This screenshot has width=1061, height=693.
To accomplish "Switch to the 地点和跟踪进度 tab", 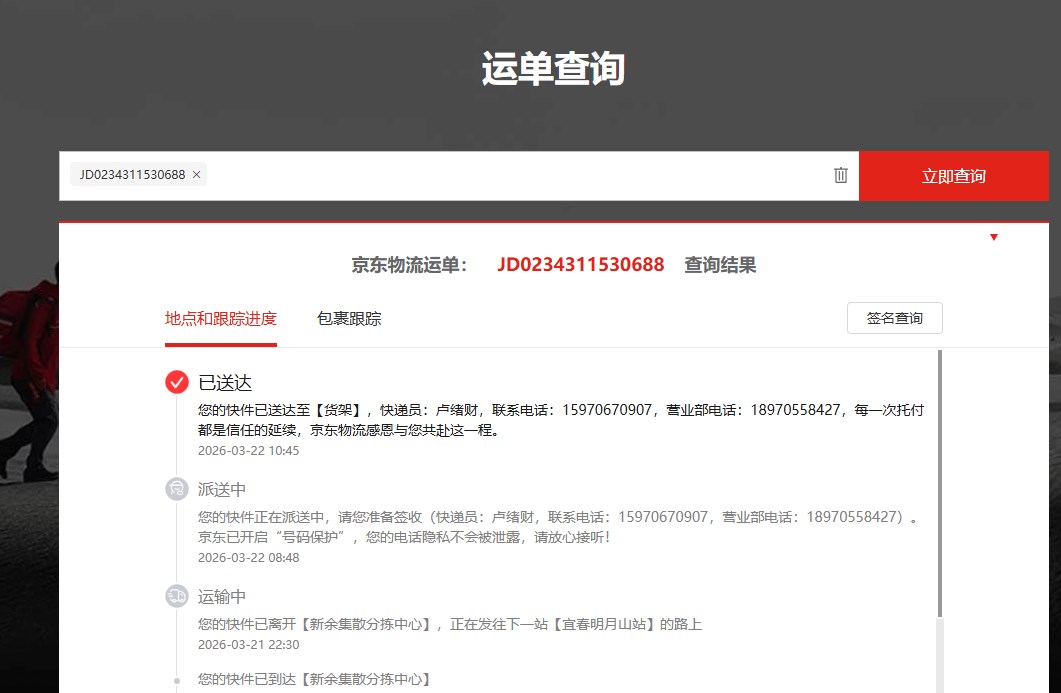I will click(x=221, y=319).
